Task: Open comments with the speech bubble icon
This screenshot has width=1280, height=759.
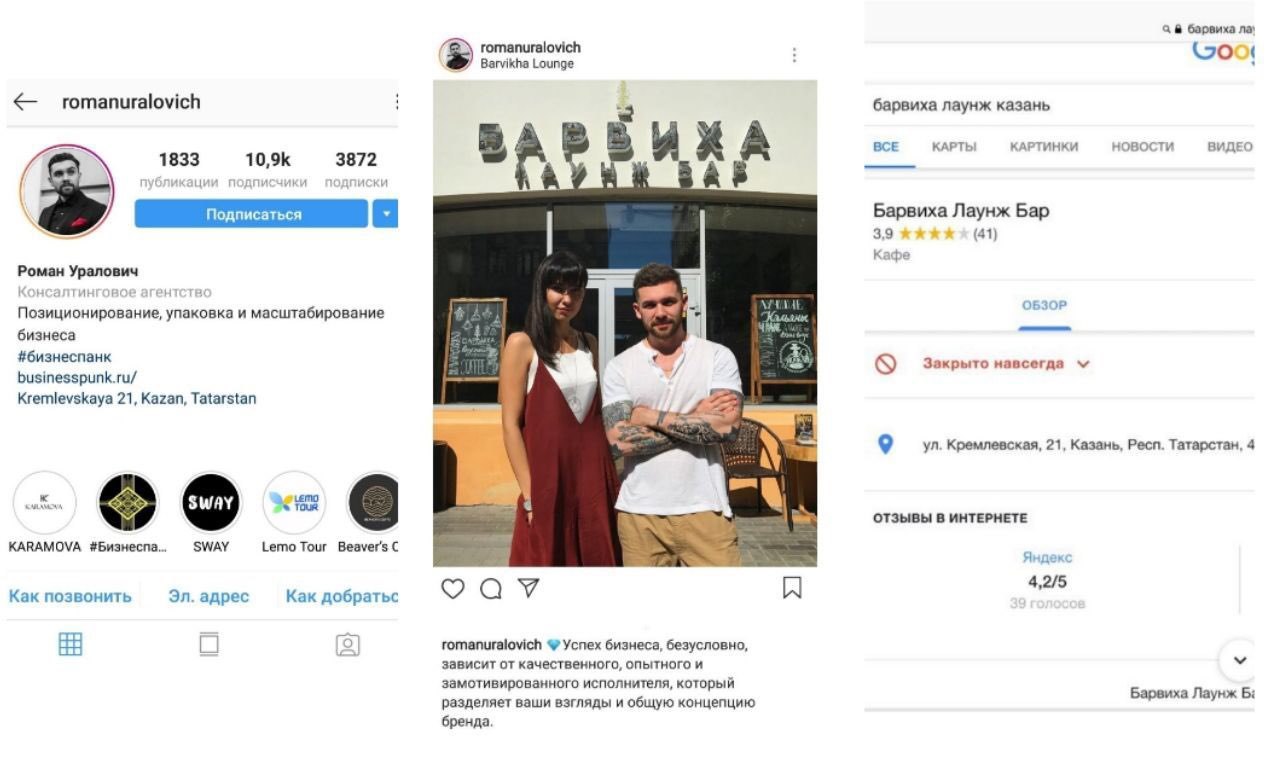Action: (x=490, y=589)
